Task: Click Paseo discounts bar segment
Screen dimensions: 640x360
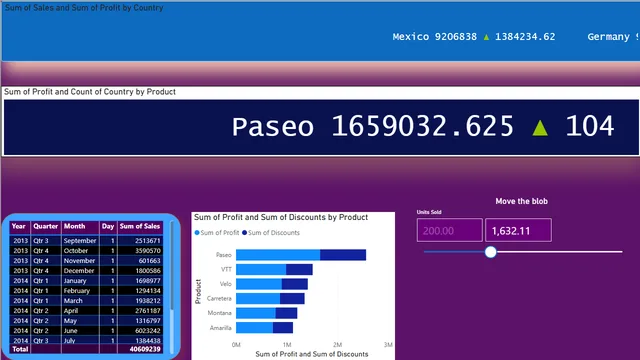Action: coord(343,255)
